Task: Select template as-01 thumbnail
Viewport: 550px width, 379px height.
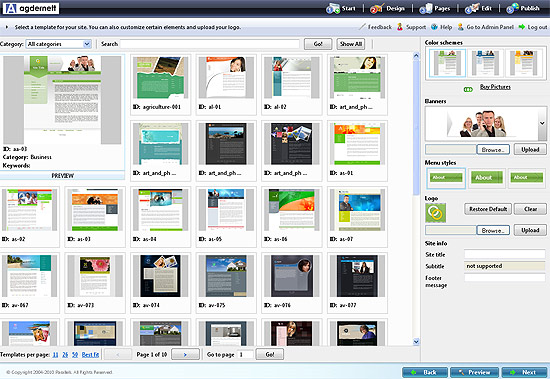Action: (357, 144)
